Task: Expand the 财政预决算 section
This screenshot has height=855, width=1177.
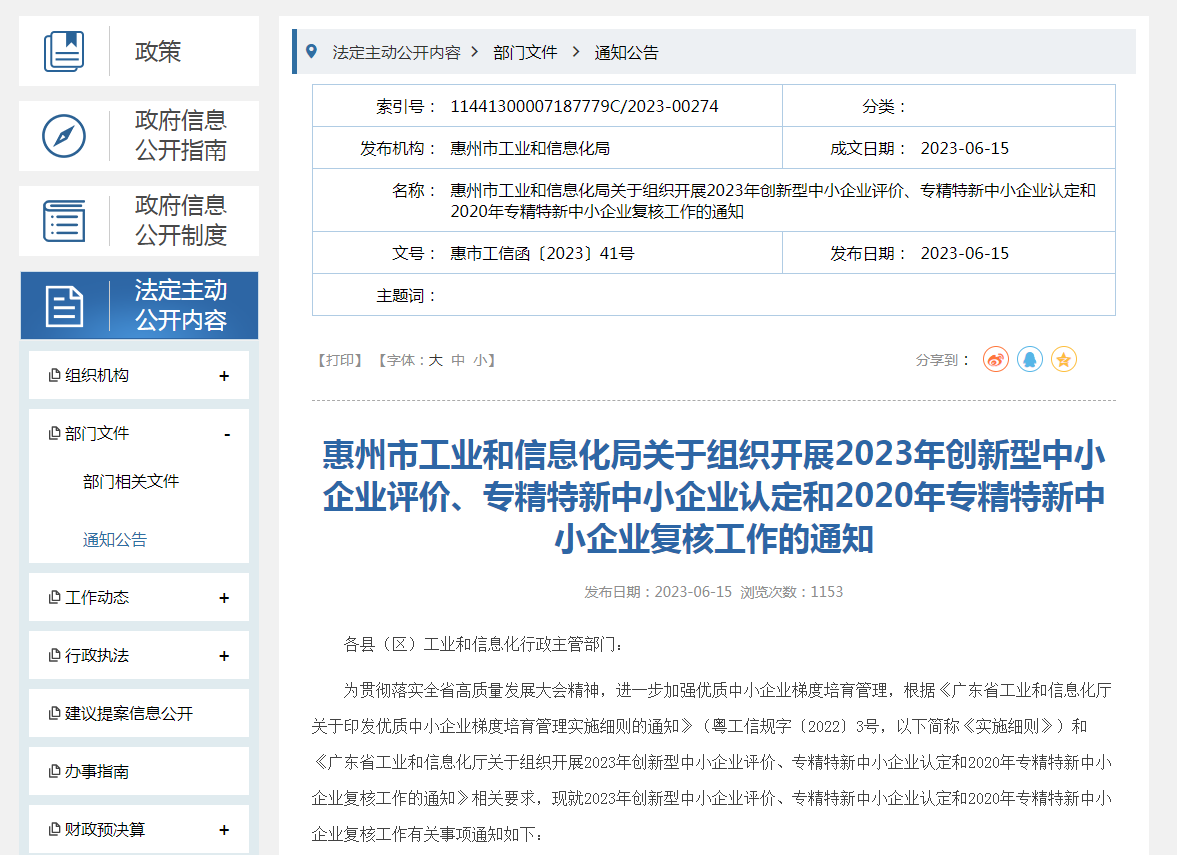Action: [x=224, y=830]
